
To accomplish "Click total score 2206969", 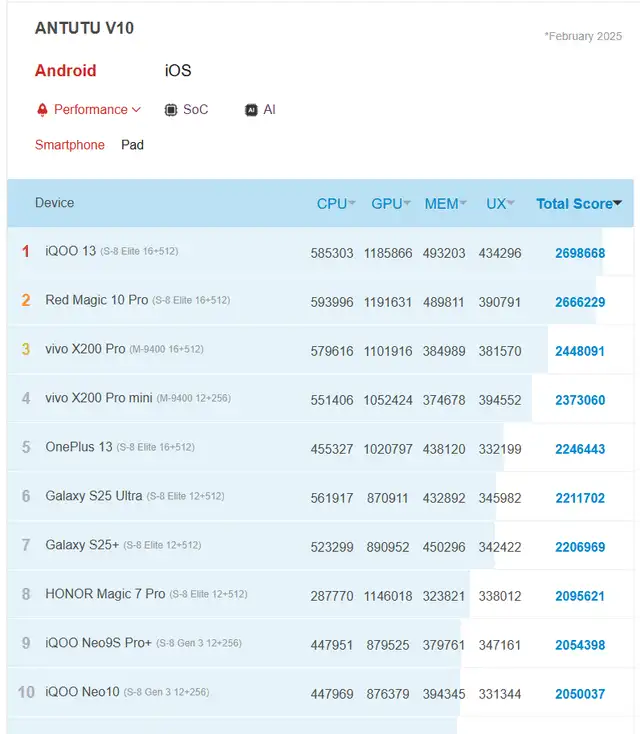I will click(x=580, y=547).
